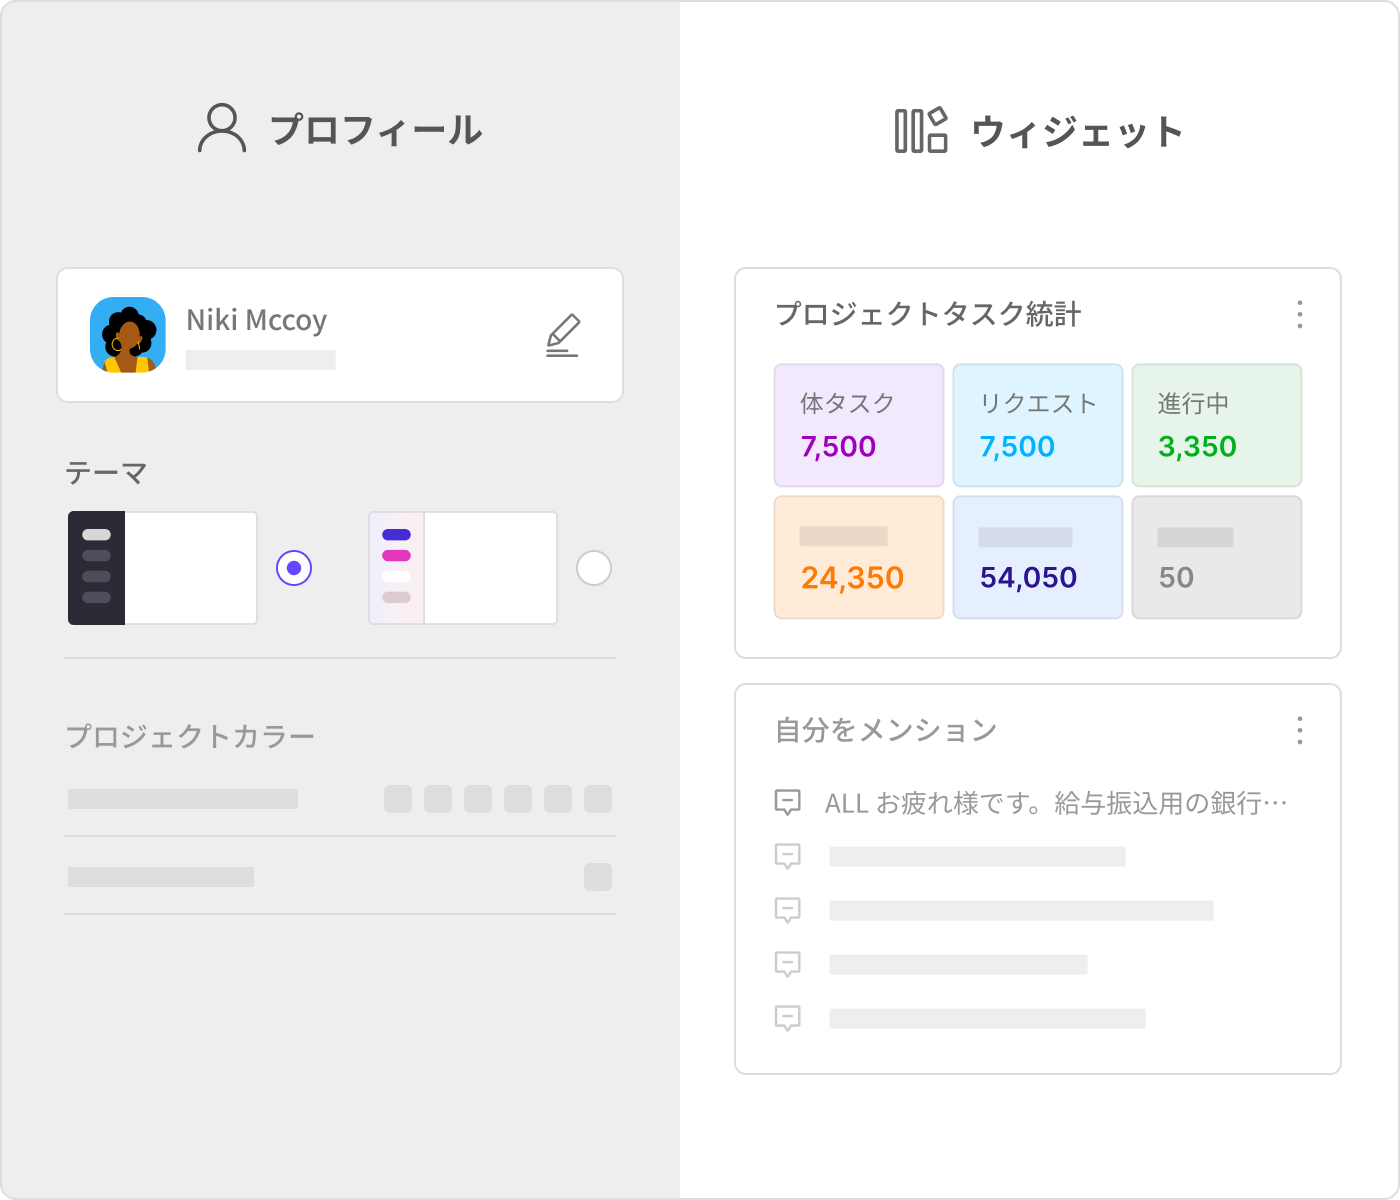
Task: Open the 進行中 3,350 stat card
Action: tap(1217, 425)
